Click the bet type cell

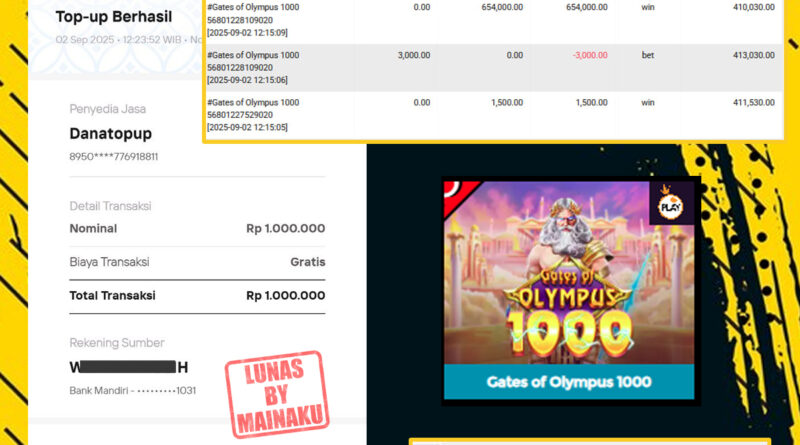tap(648, 55)
